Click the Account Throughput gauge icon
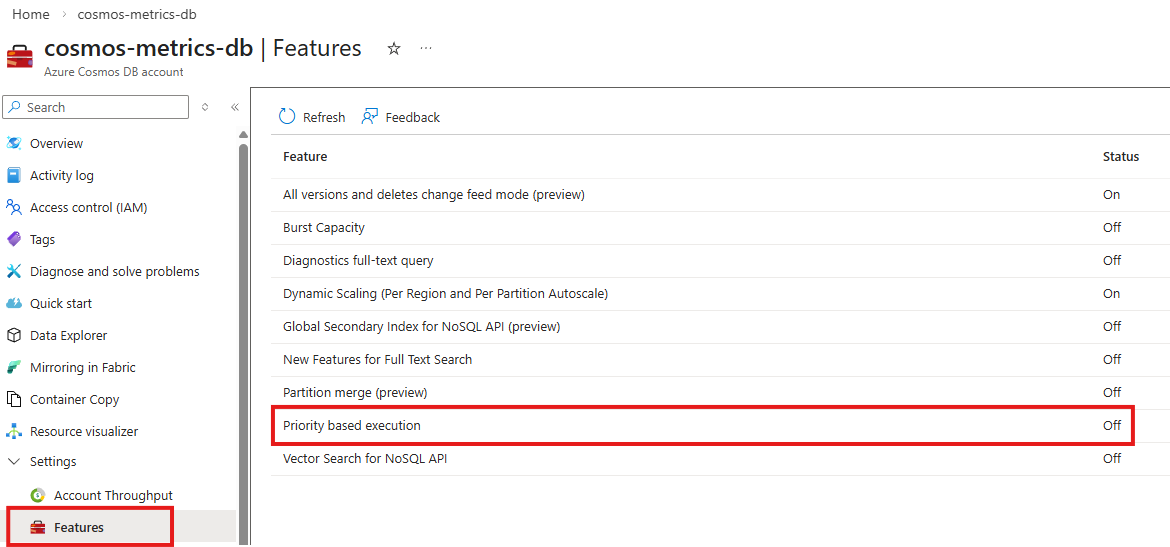 37,496
